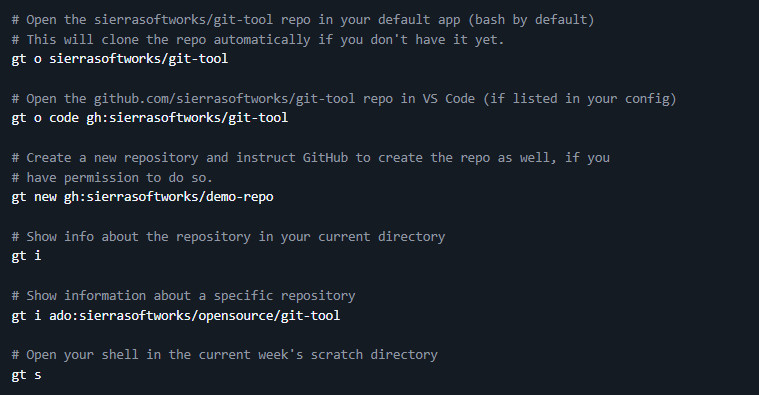This screenshot has width=759, height=395.
Task: Click the text '(if listed in your config)'
Action: (x=579, y=99)
